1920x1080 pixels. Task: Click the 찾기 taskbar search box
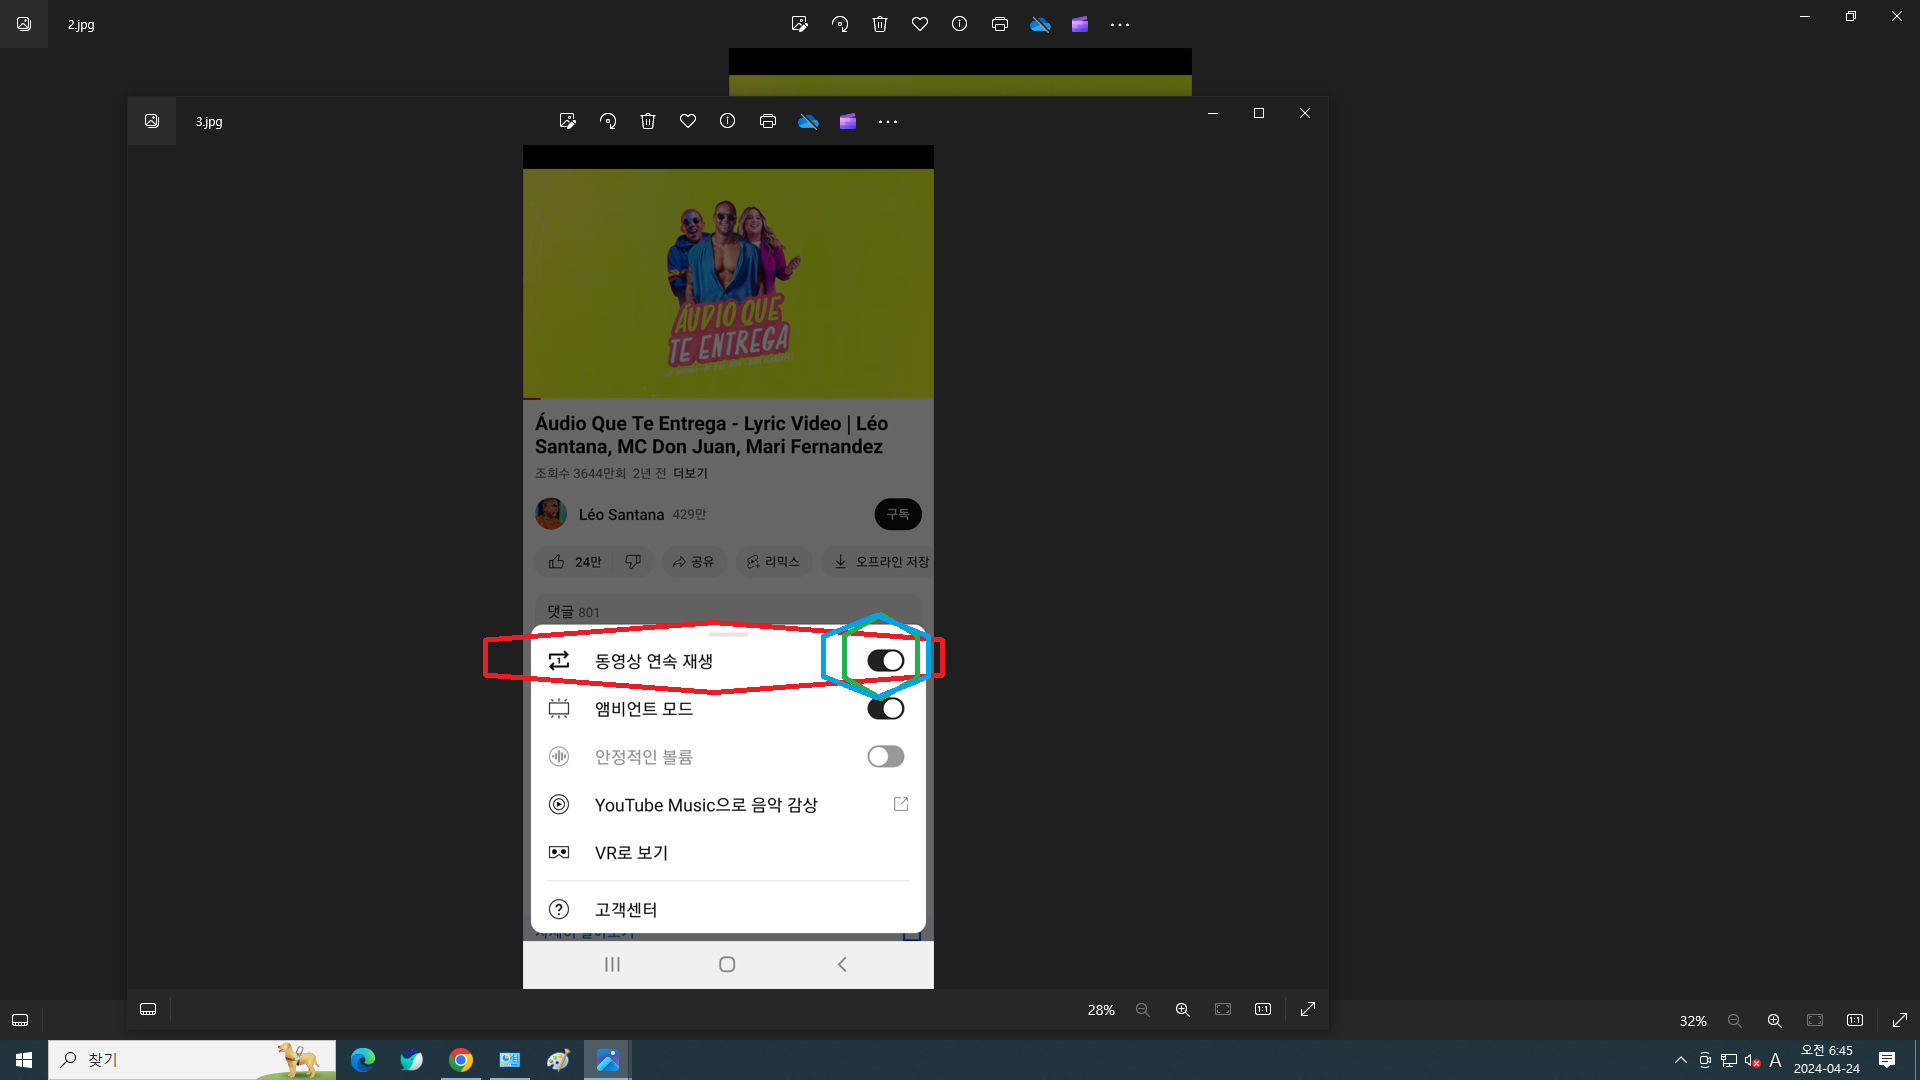click(x=192, y=1060)
